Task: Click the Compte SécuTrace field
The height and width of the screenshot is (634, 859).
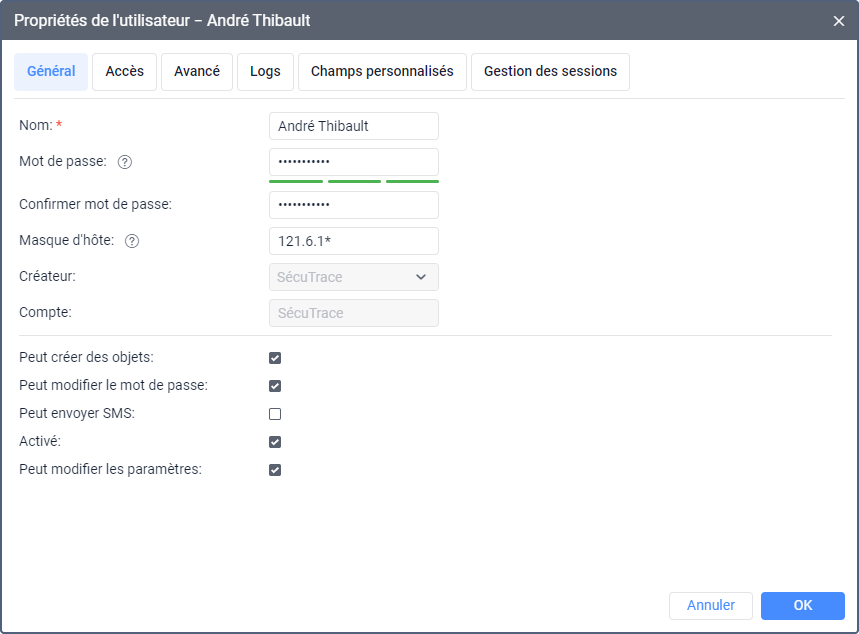Action: coord(354,313)
